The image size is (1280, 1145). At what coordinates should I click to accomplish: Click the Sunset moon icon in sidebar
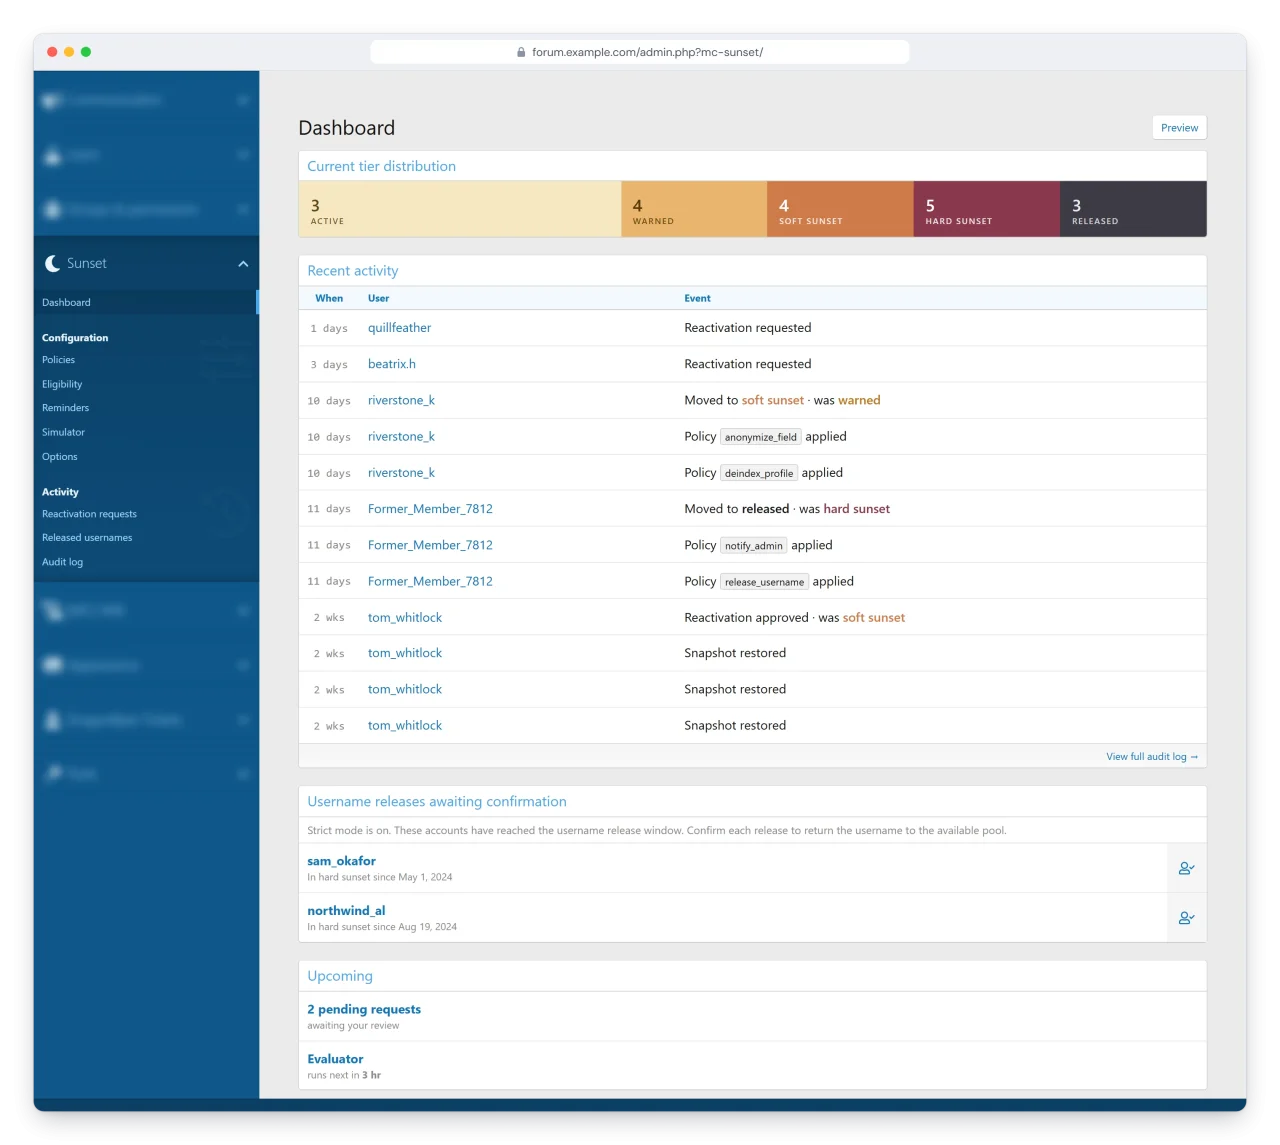tap(52, 264)
